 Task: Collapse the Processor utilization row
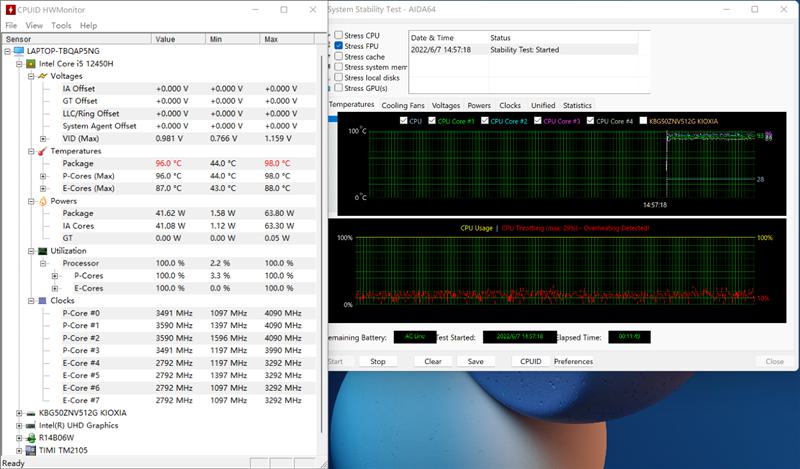click(x=43, y=263)
